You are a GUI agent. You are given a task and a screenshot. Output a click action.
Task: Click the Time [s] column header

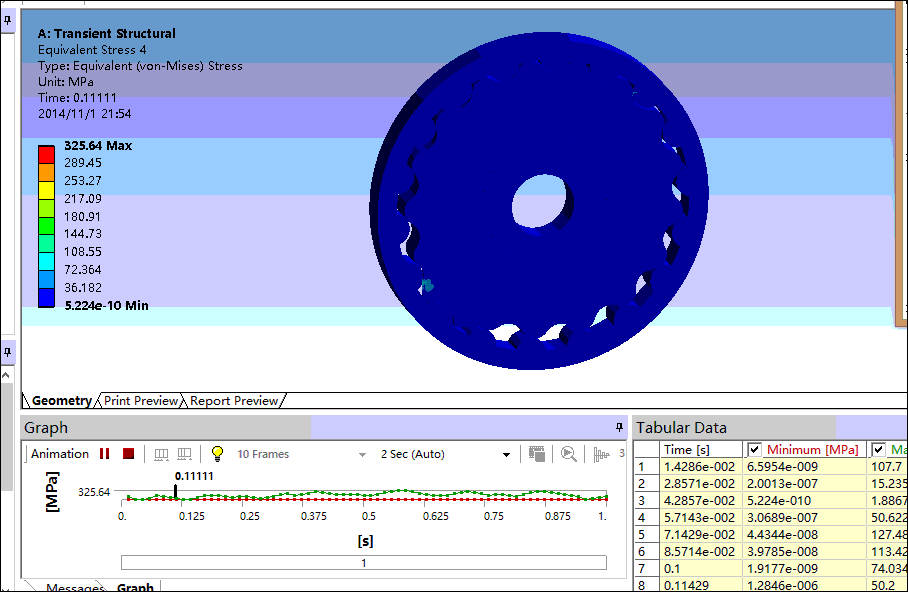[x=701, y=450]
